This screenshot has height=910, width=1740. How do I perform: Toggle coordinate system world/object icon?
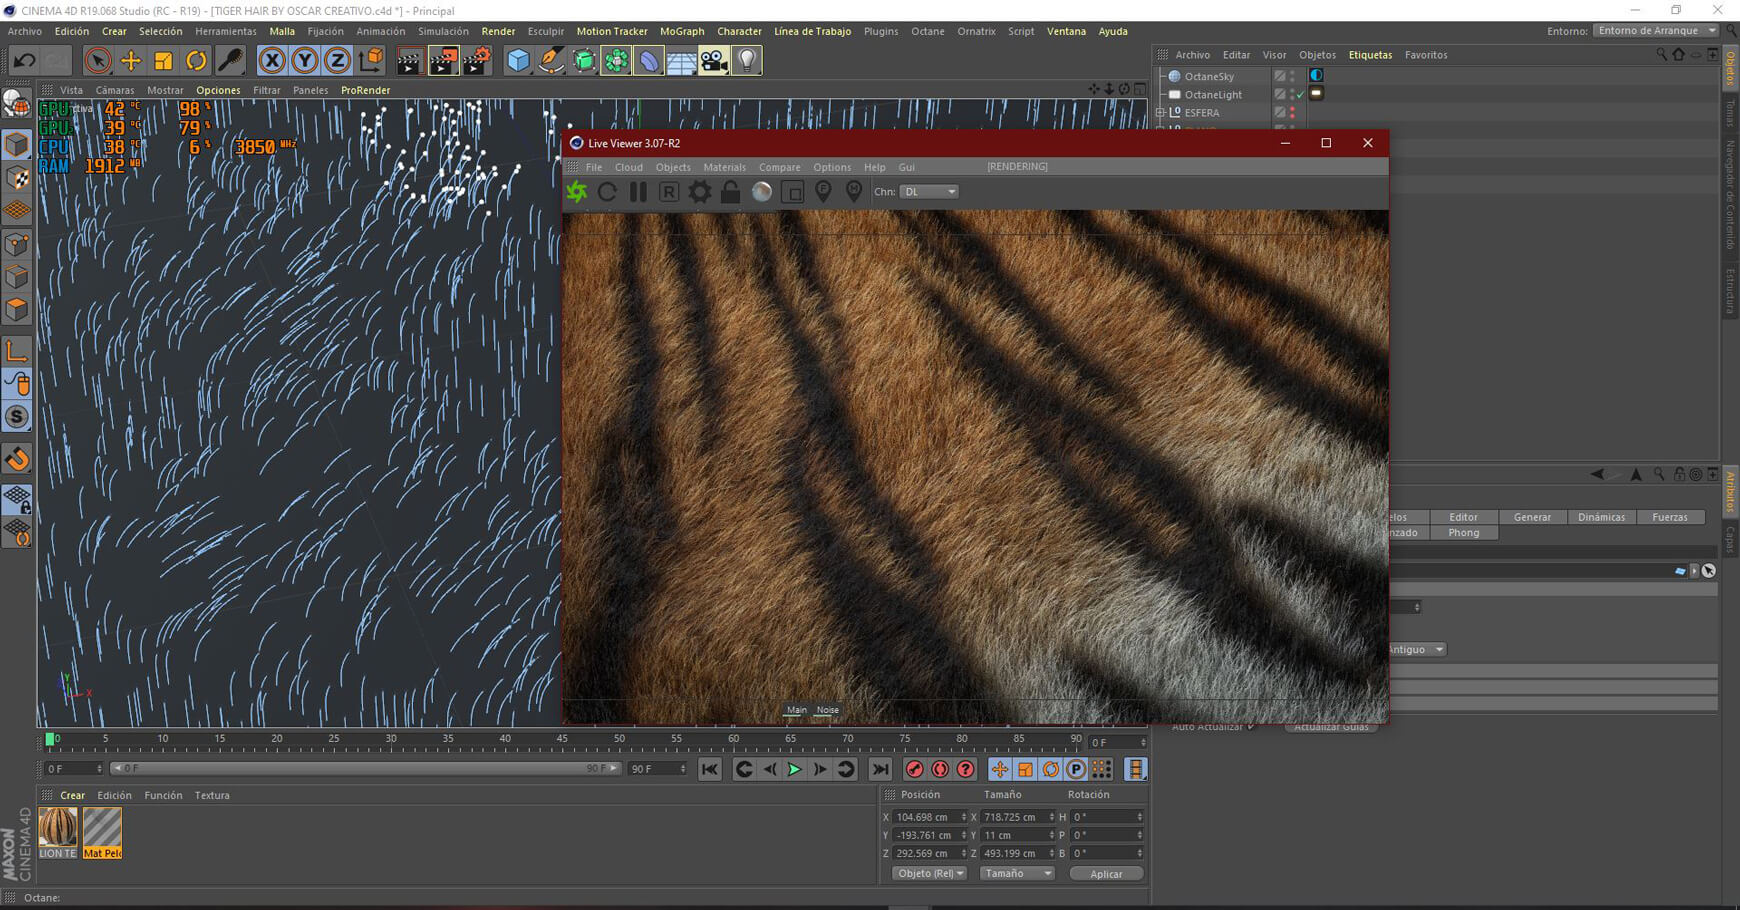pyautogui.click(x=370, y=61)
